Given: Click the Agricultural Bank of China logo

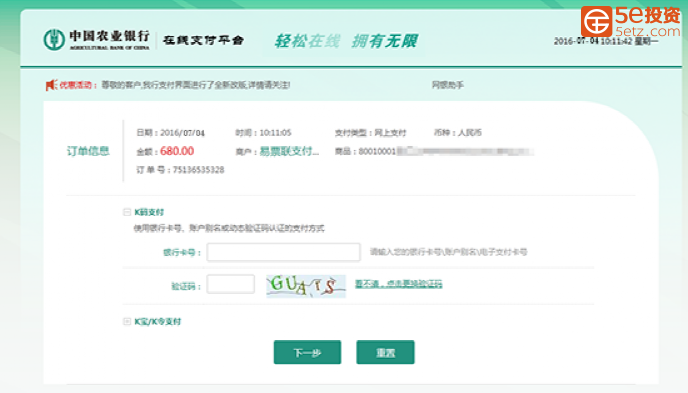Looking at the screenshot, I should point(97,40).
